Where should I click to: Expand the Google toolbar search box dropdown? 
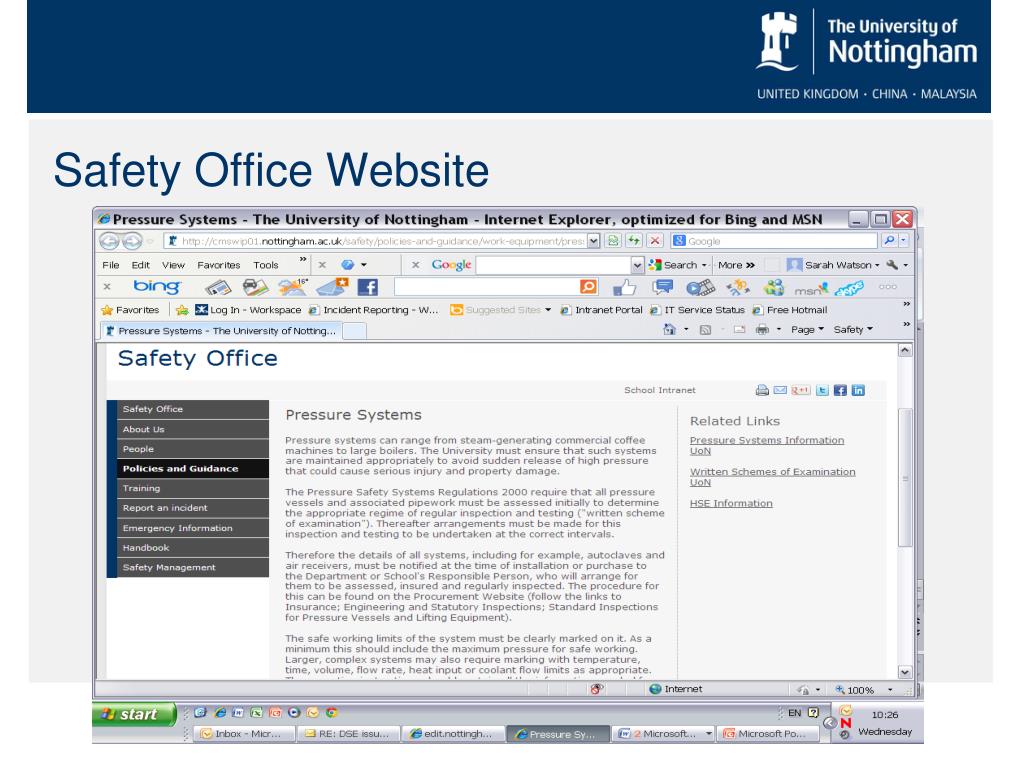point(637,265)
